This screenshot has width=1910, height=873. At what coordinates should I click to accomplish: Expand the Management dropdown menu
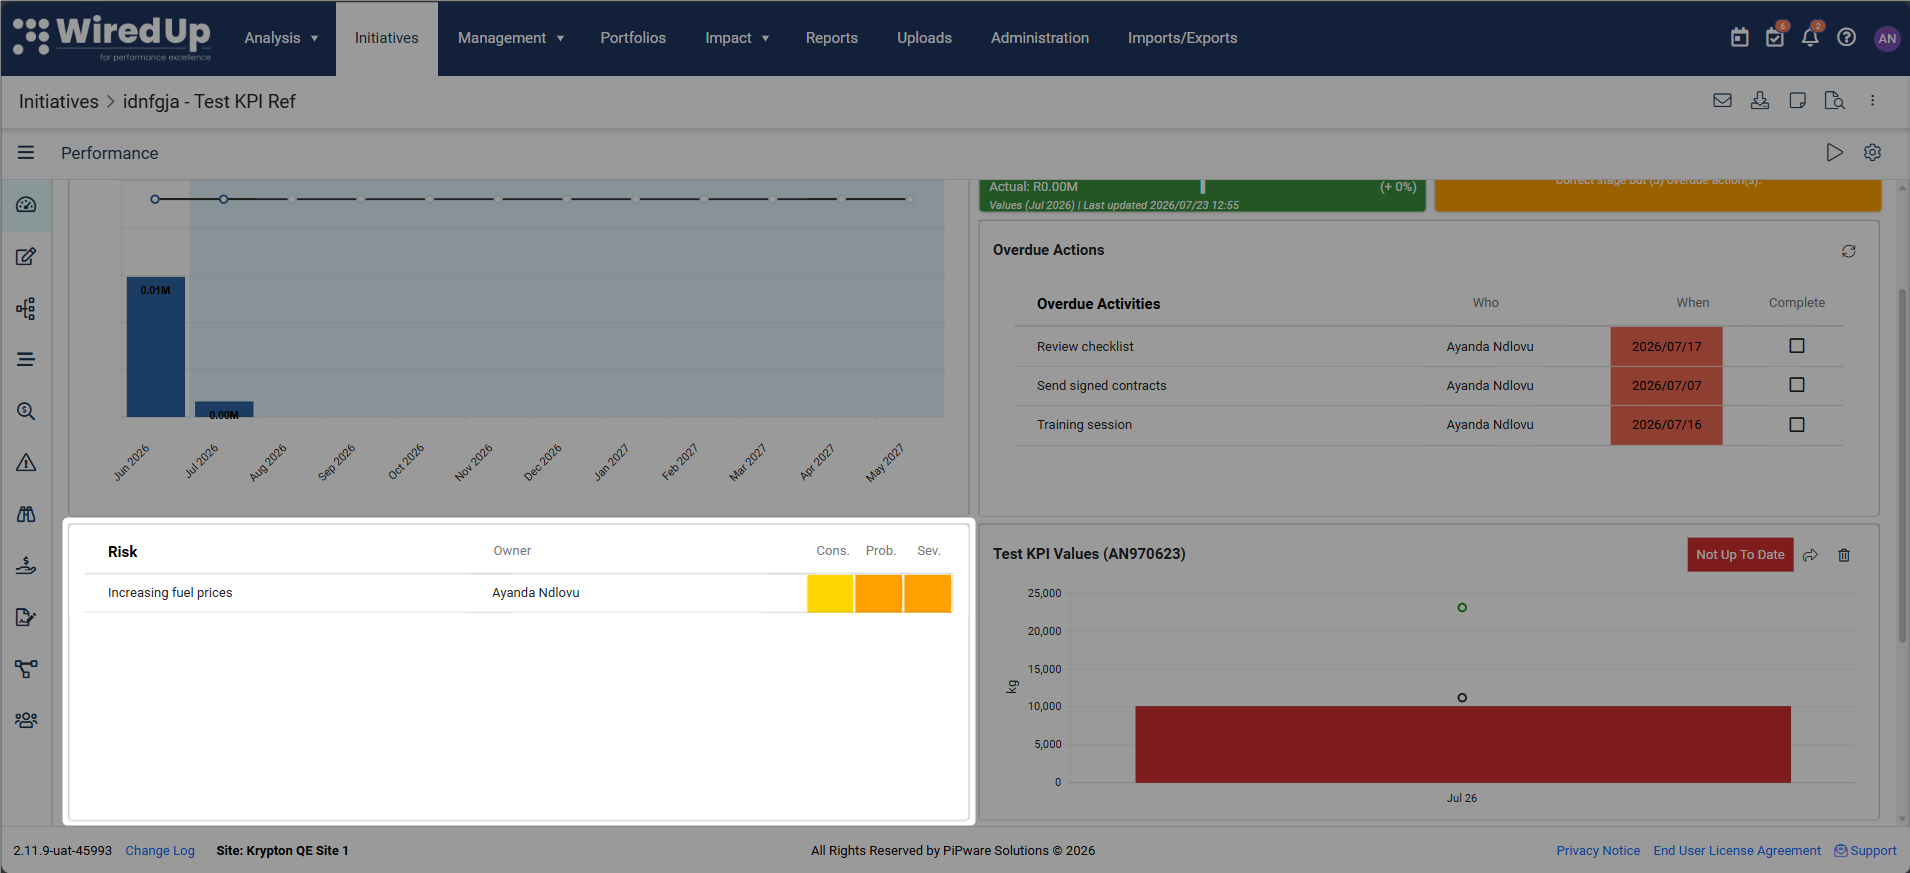[511, 38]
